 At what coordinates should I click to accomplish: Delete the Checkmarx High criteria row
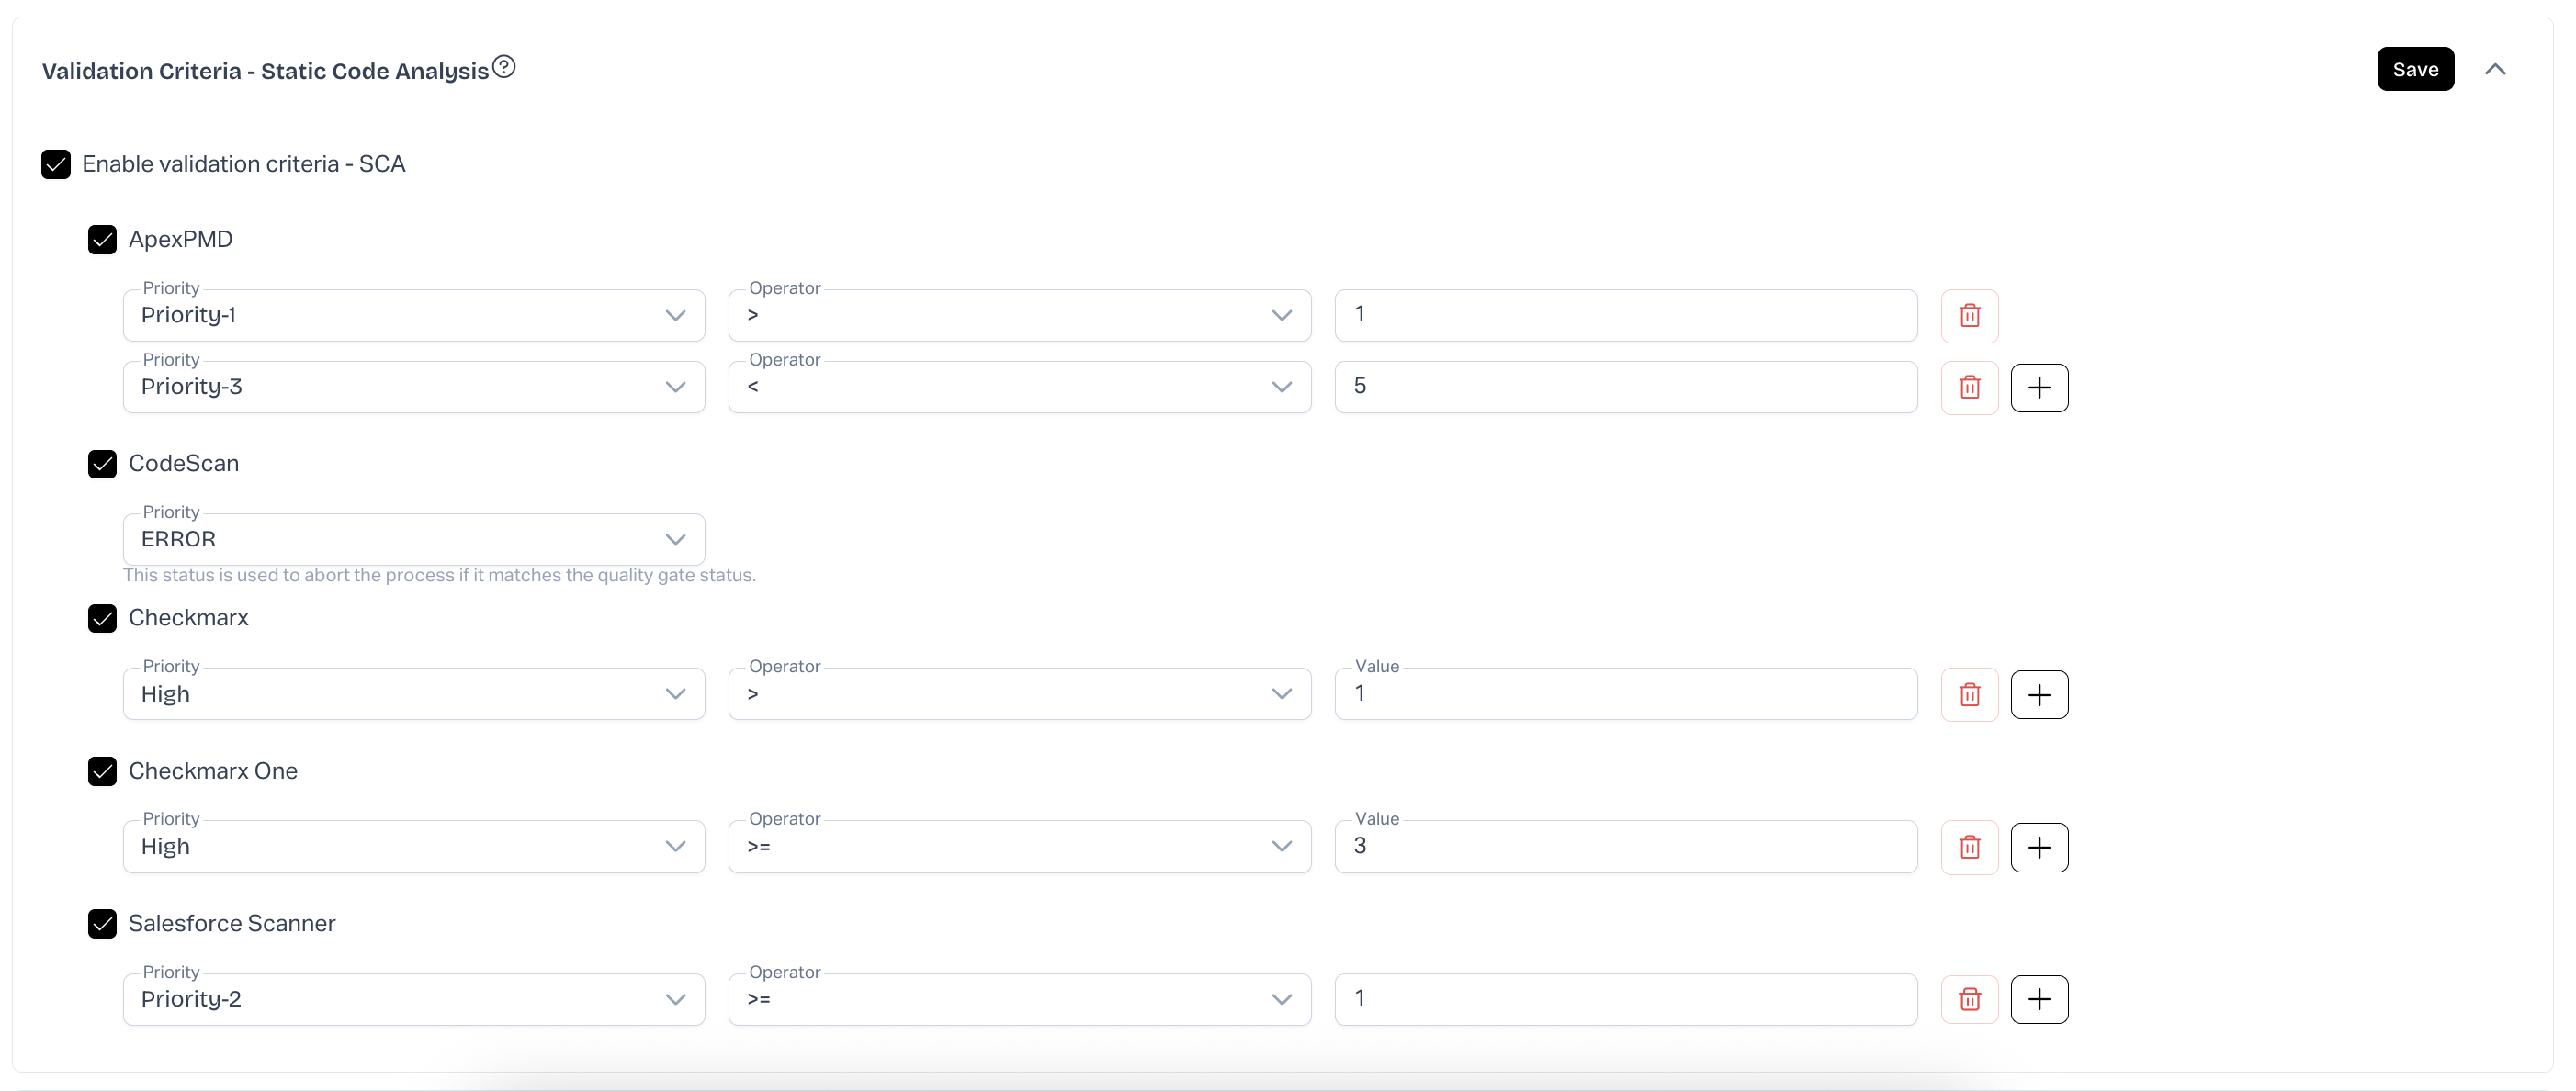coord(1969,695)
